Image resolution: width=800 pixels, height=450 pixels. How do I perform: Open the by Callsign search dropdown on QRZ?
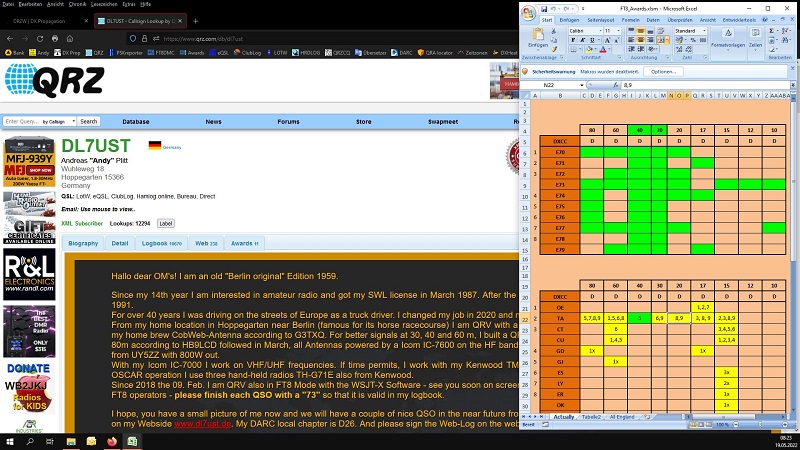coord(59,121)
